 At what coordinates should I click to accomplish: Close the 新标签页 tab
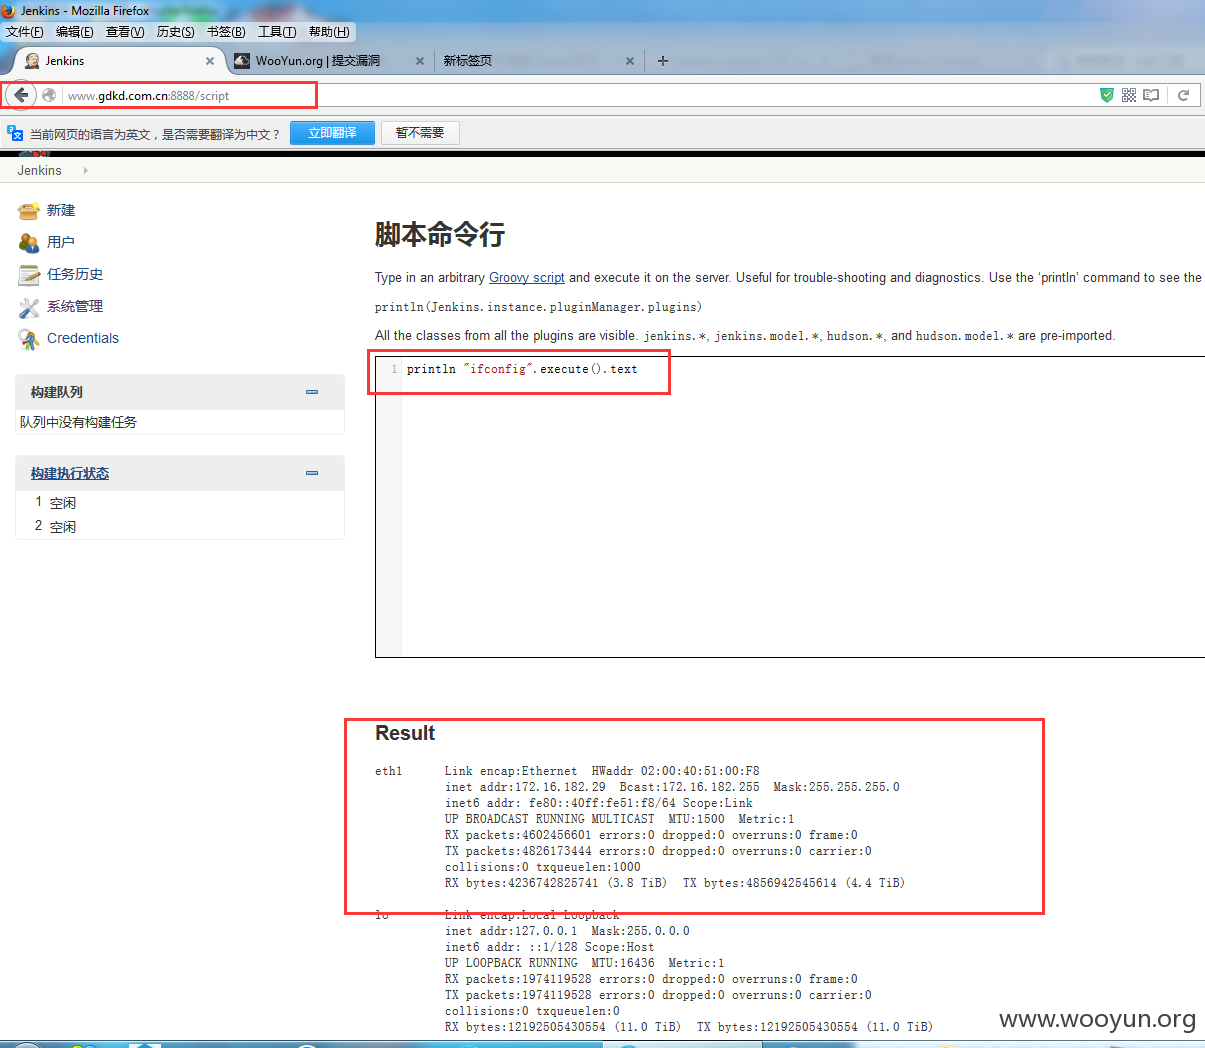[630, 61]
